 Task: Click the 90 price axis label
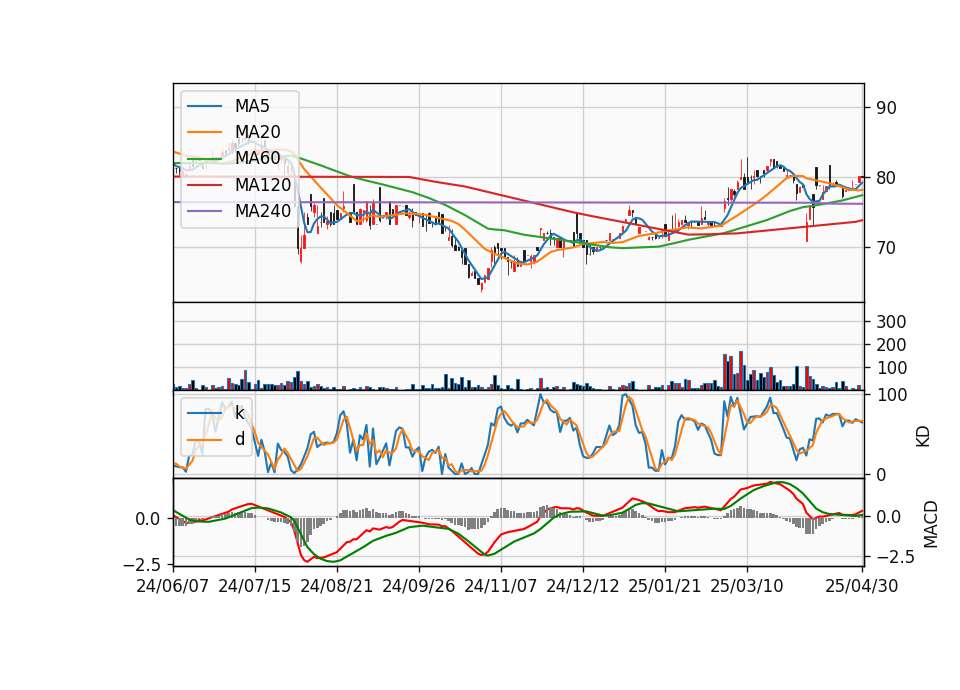[886, 108]
